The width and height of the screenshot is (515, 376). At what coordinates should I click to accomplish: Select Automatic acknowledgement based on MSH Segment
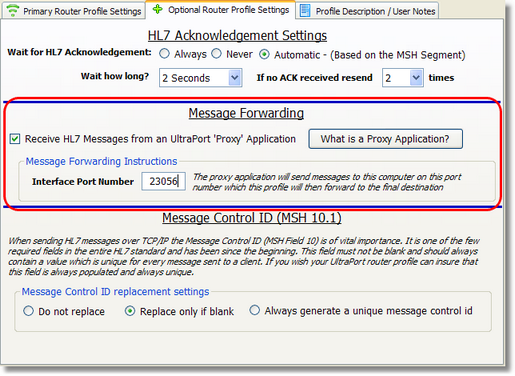(x=264, y=54)
